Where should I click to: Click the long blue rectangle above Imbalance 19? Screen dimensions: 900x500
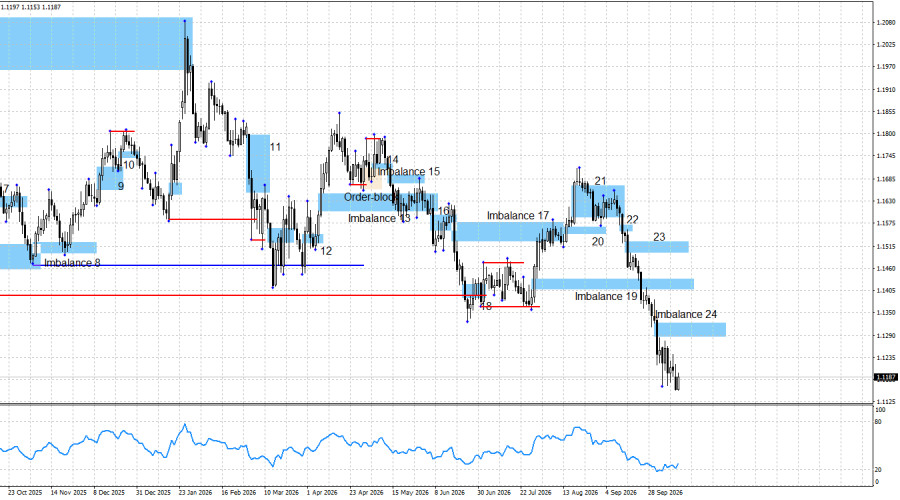[614, 284]
